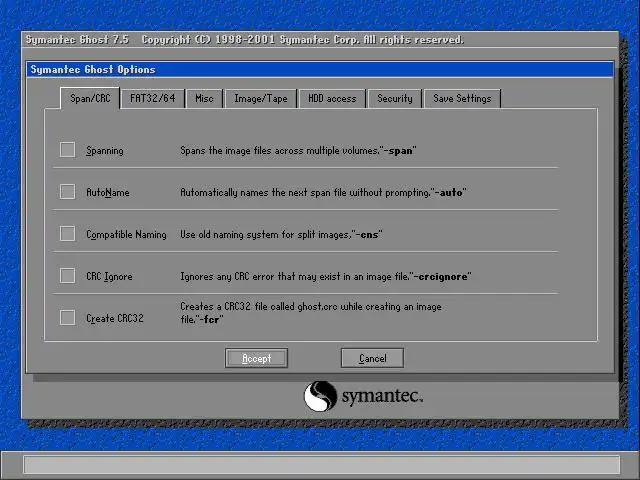Click the Symantec Ghost 7.5 copyright header

[x=245, y=40]
